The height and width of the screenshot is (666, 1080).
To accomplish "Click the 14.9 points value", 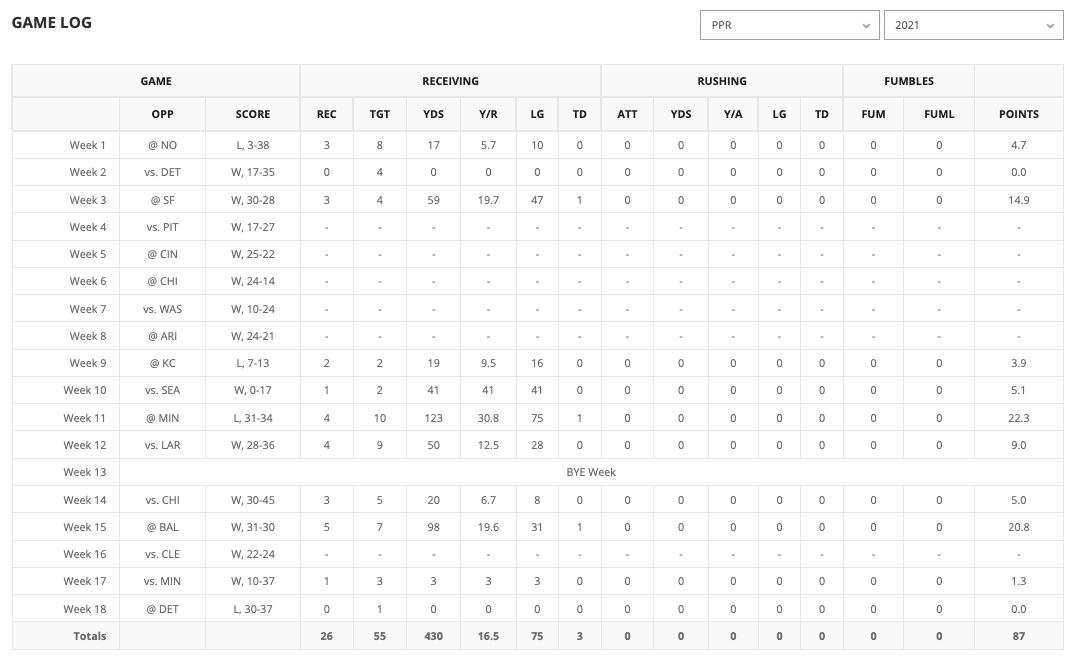I will click(1019, 200).
